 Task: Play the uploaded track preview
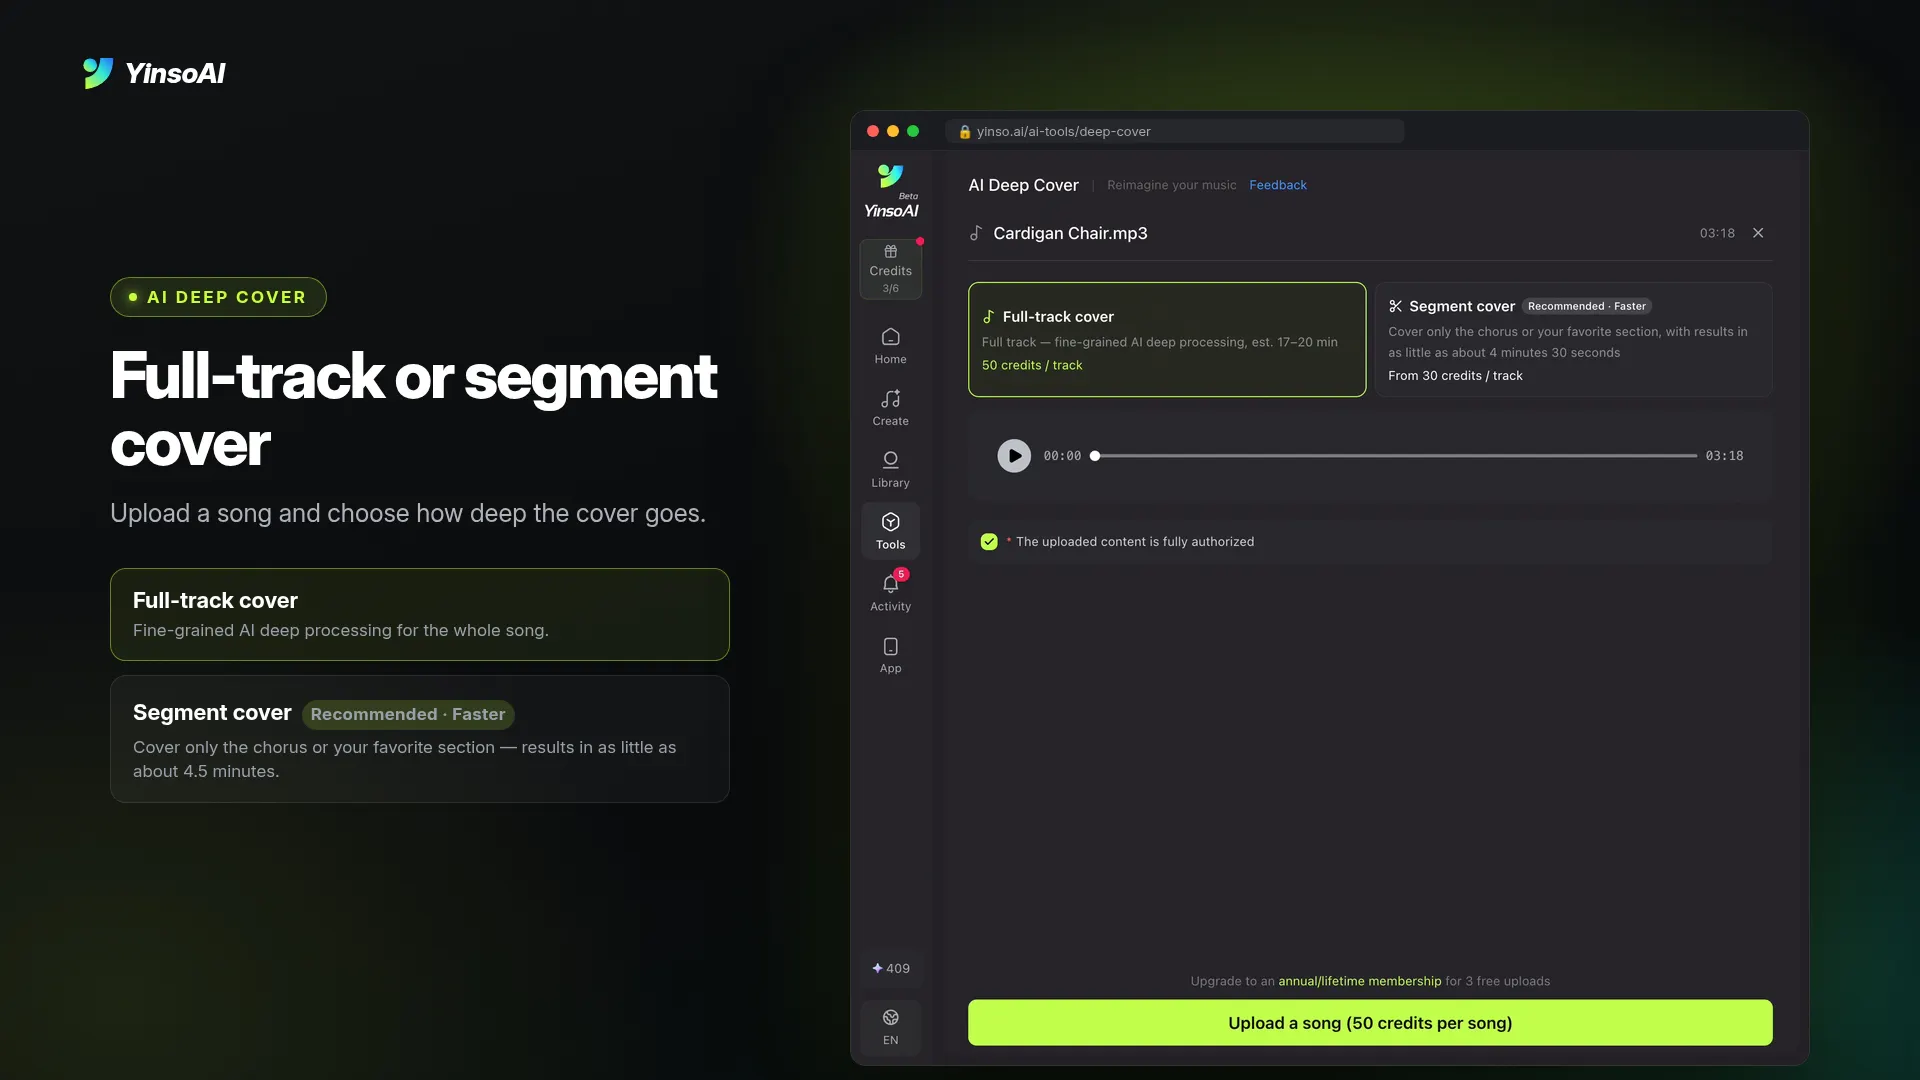pos(1014,456)
